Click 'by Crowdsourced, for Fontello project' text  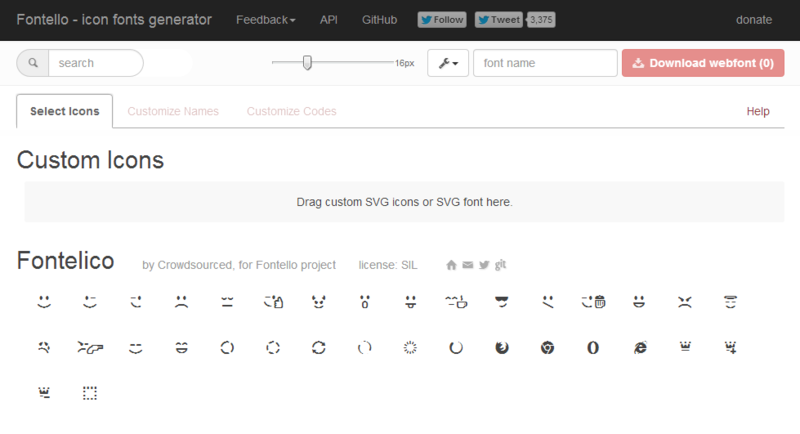point(239,265)
